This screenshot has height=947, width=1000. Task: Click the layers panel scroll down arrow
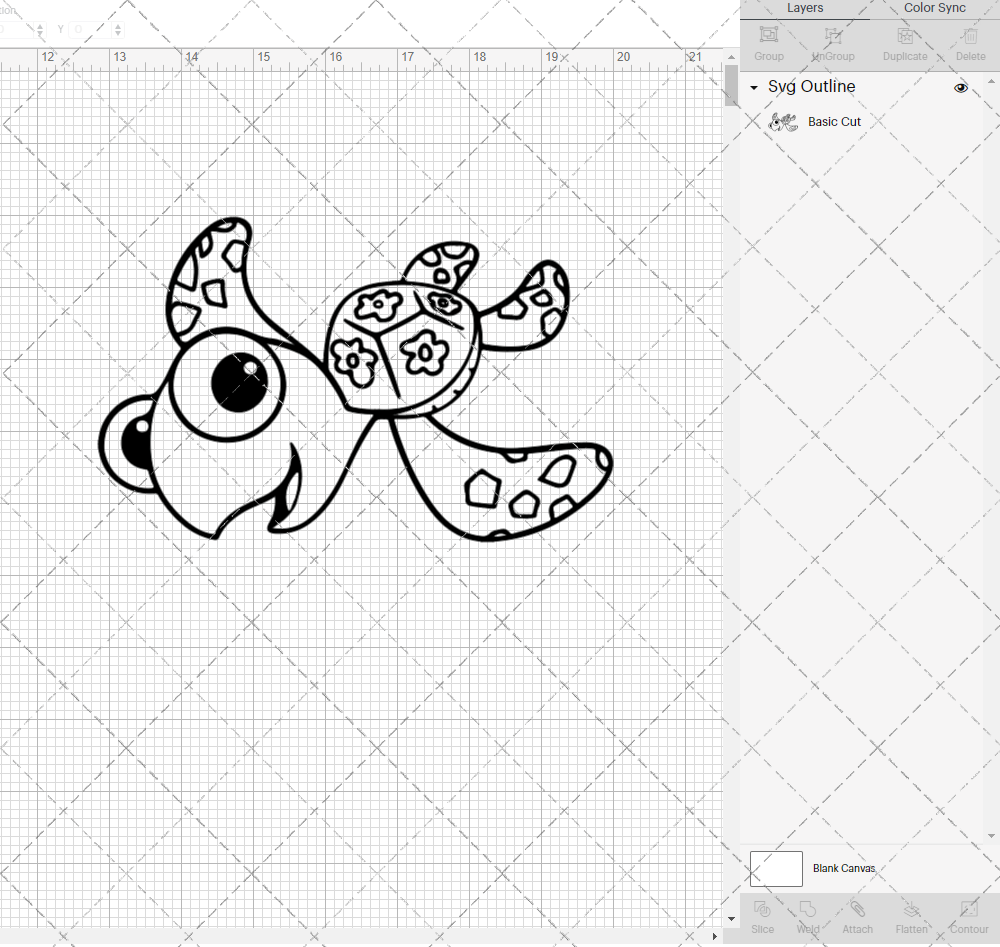(990, 835)
